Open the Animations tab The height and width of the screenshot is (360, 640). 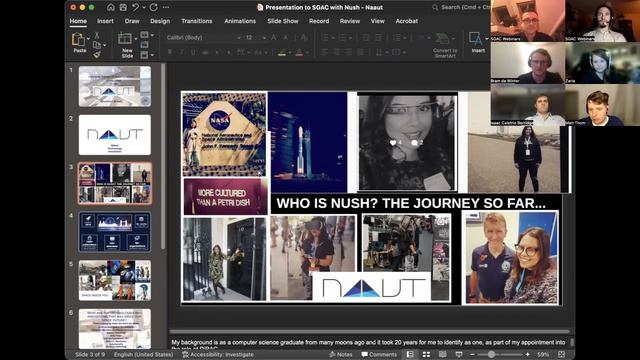(240, 21)
